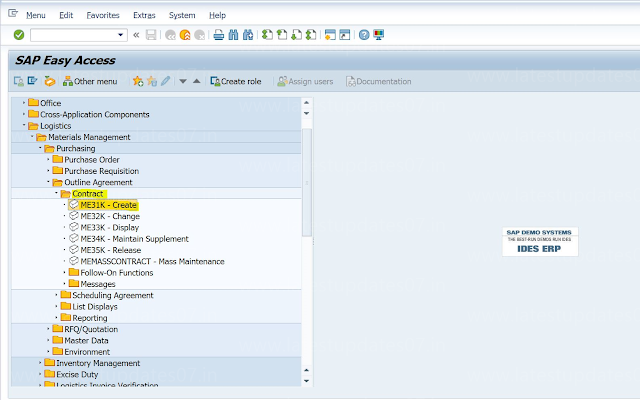
Task: Open the System menu
Action: [x=182, y=16]
